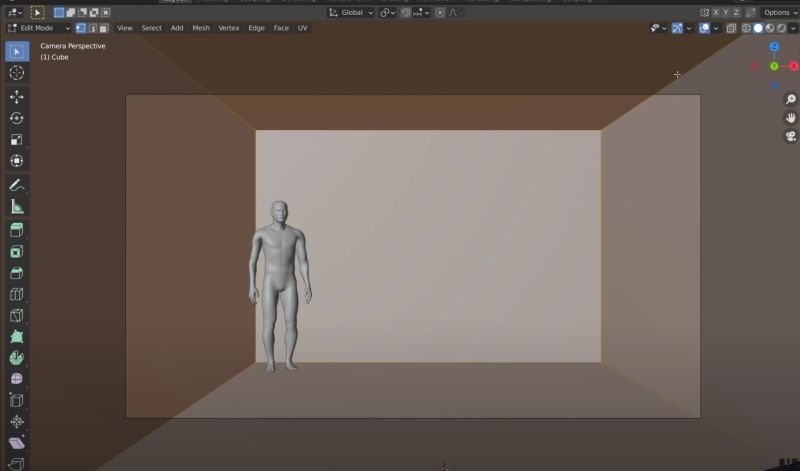Pick the Annotate pencil tool
Viewport: 800px width, 471px height.
[17, 185]
